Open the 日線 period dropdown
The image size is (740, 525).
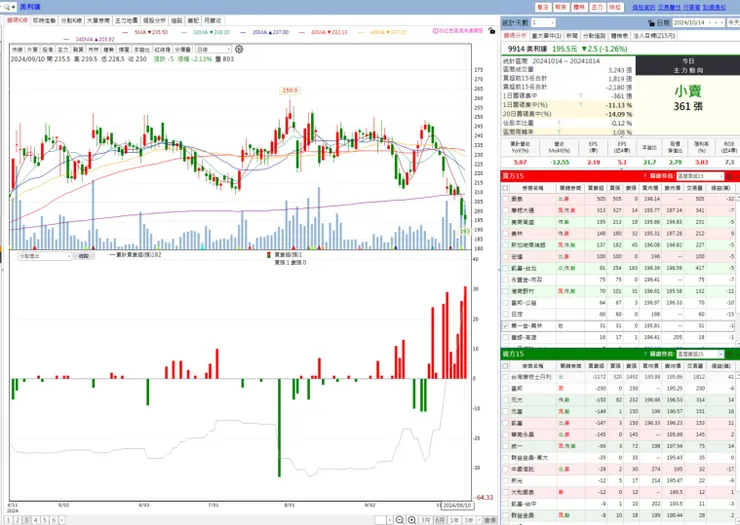tap(213, 49)
